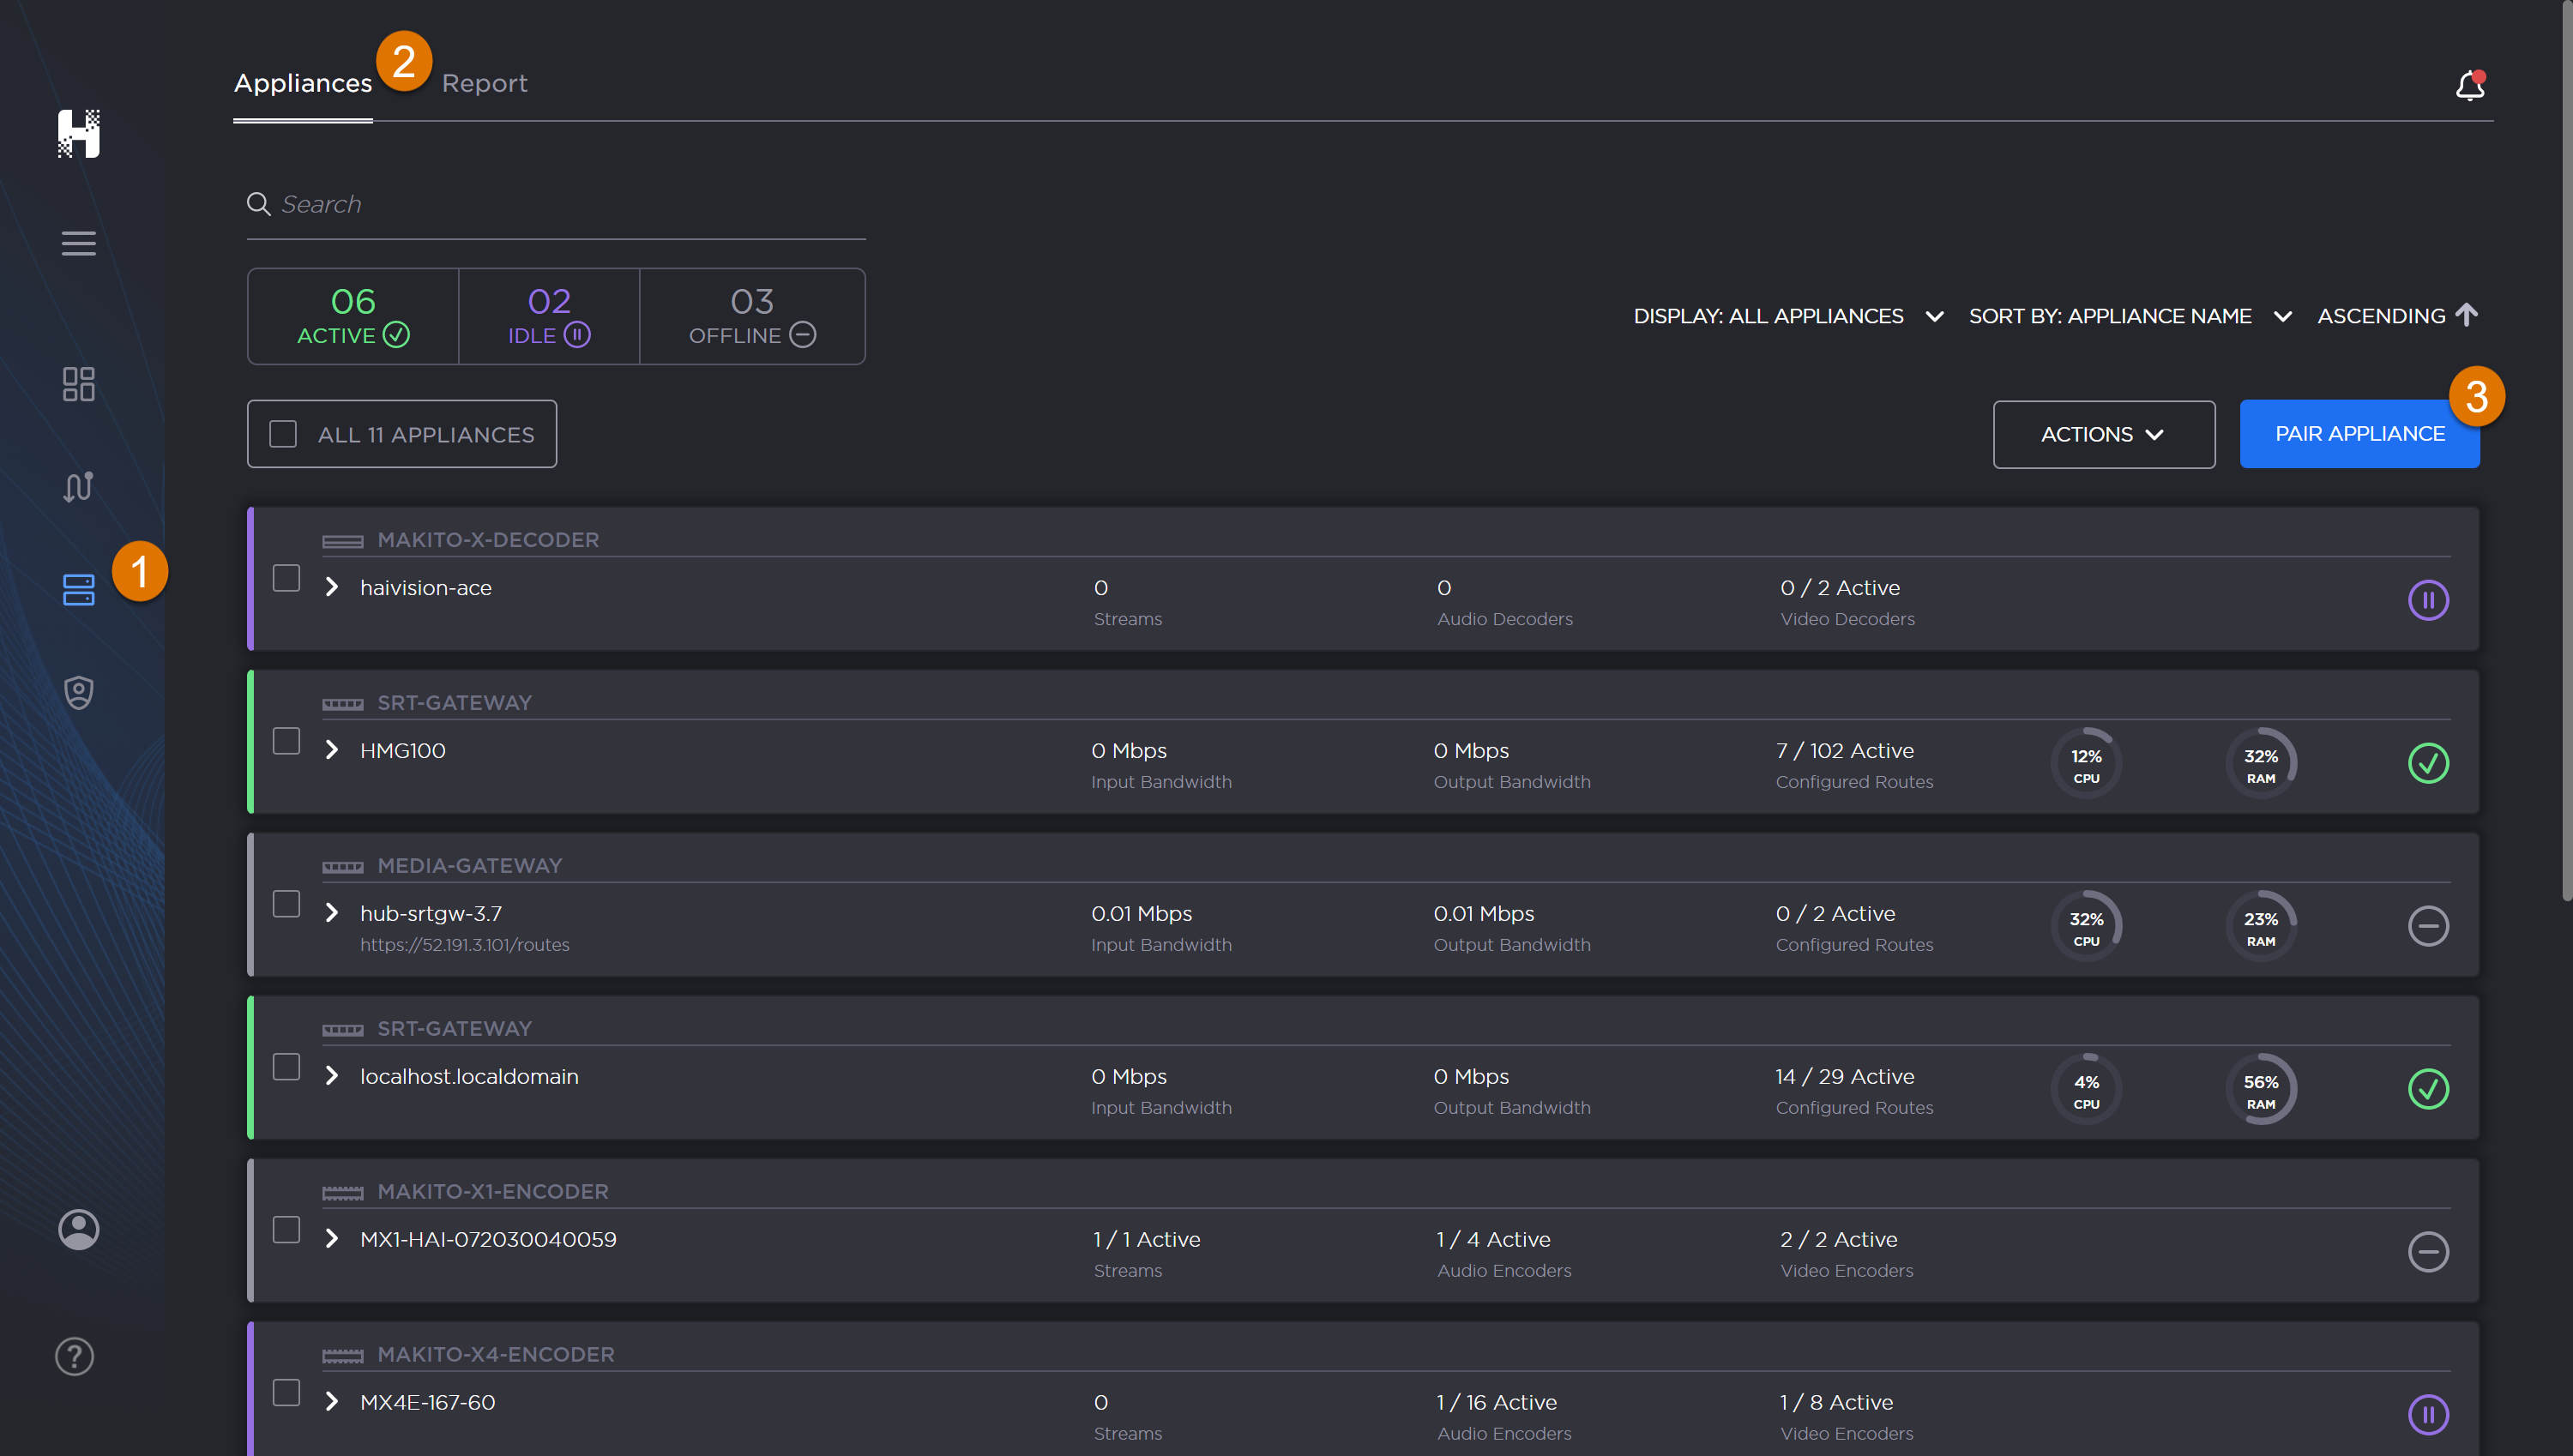
Task: Open the help question mark icon
Action: [x=75, y=1357]
